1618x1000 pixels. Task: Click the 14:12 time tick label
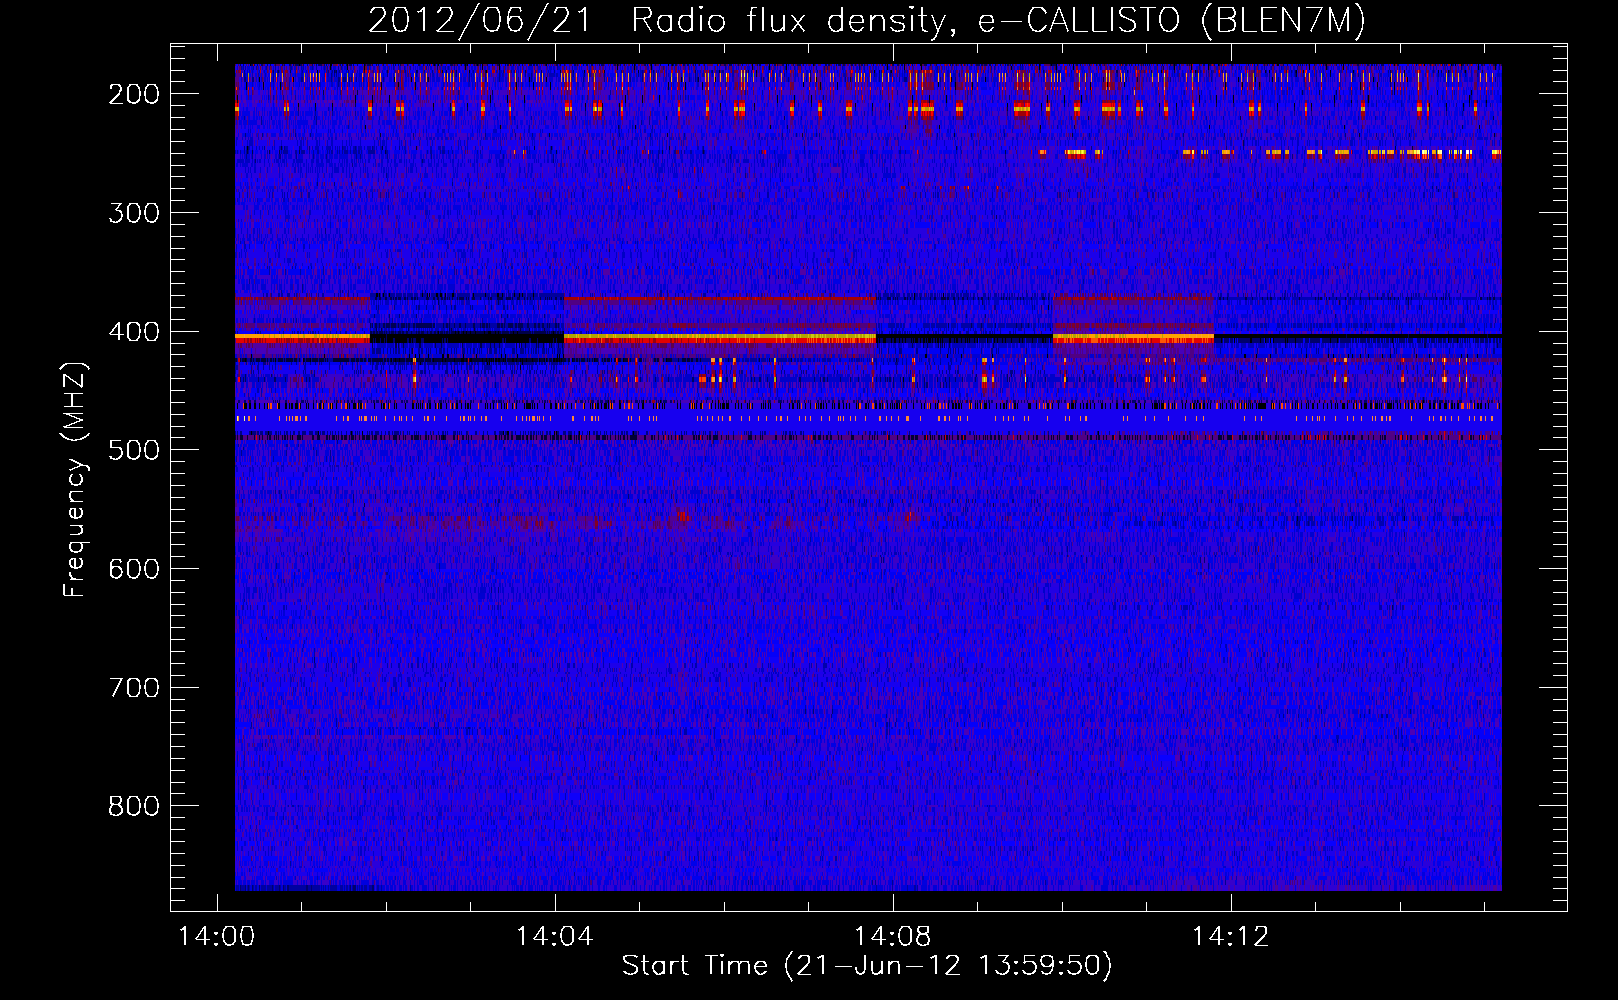1230,937
